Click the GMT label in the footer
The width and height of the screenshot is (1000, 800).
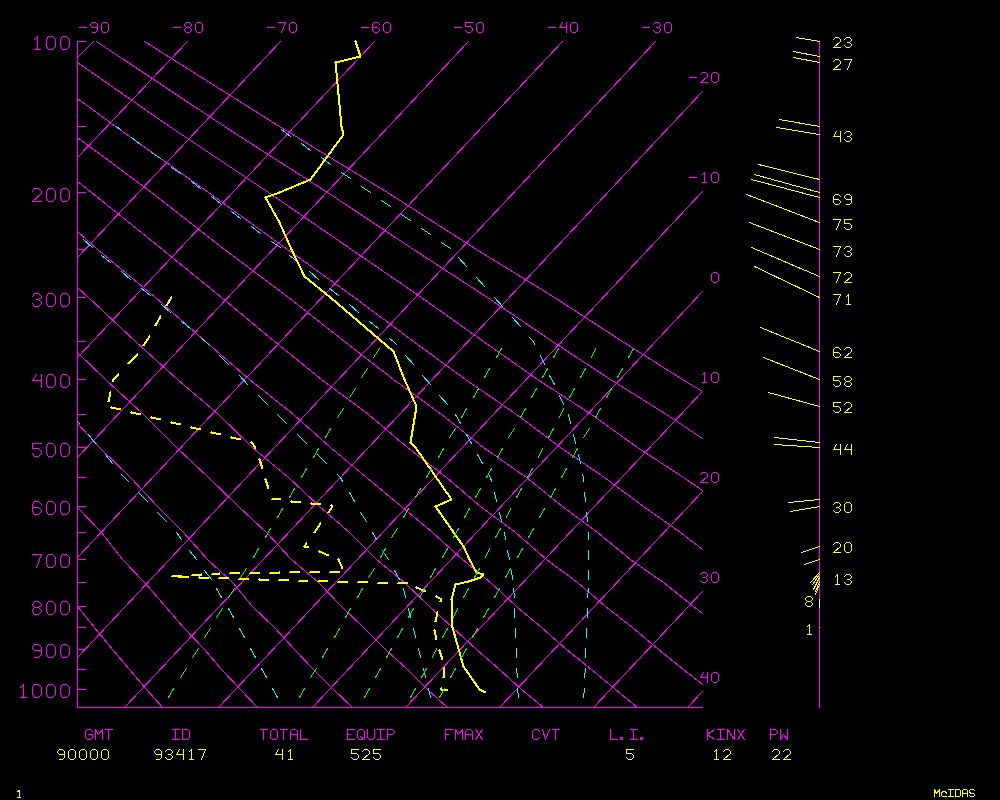pyautogui.click(x=98, y=735)
